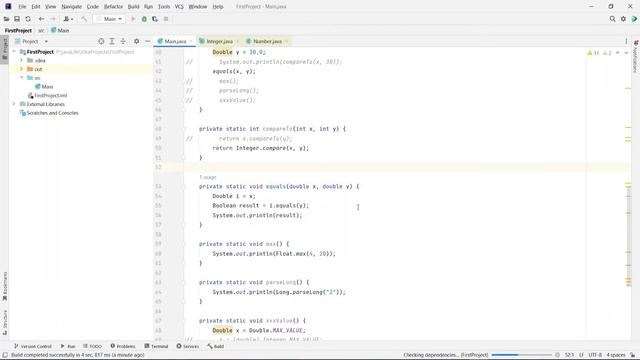Open the Navigate menu

pos(71,7)
